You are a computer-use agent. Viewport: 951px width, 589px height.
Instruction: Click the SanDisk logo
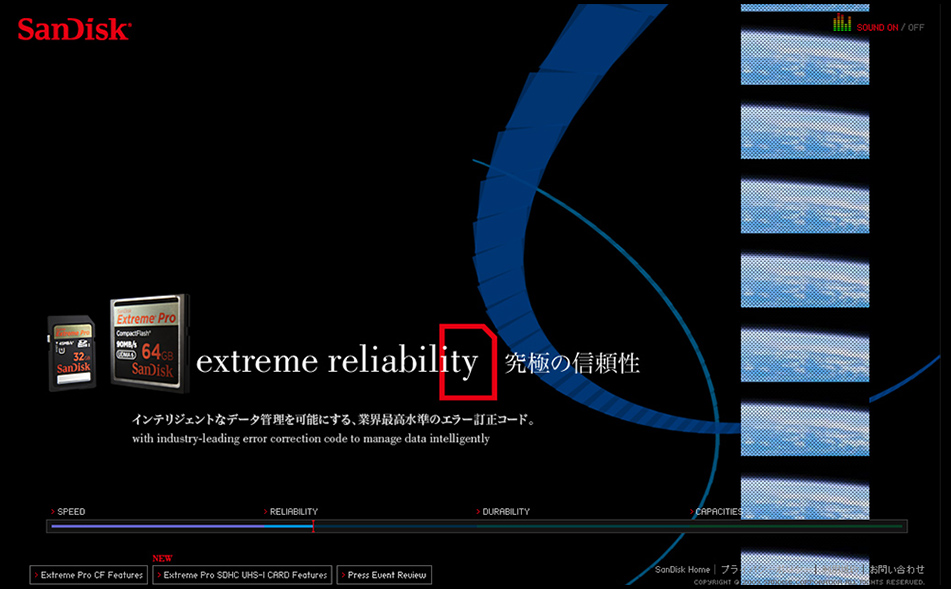point(73,28)
